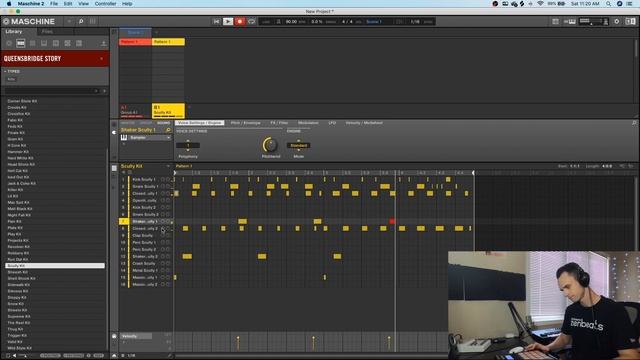Toggle the mixer view icon in header

click(93, 21)
